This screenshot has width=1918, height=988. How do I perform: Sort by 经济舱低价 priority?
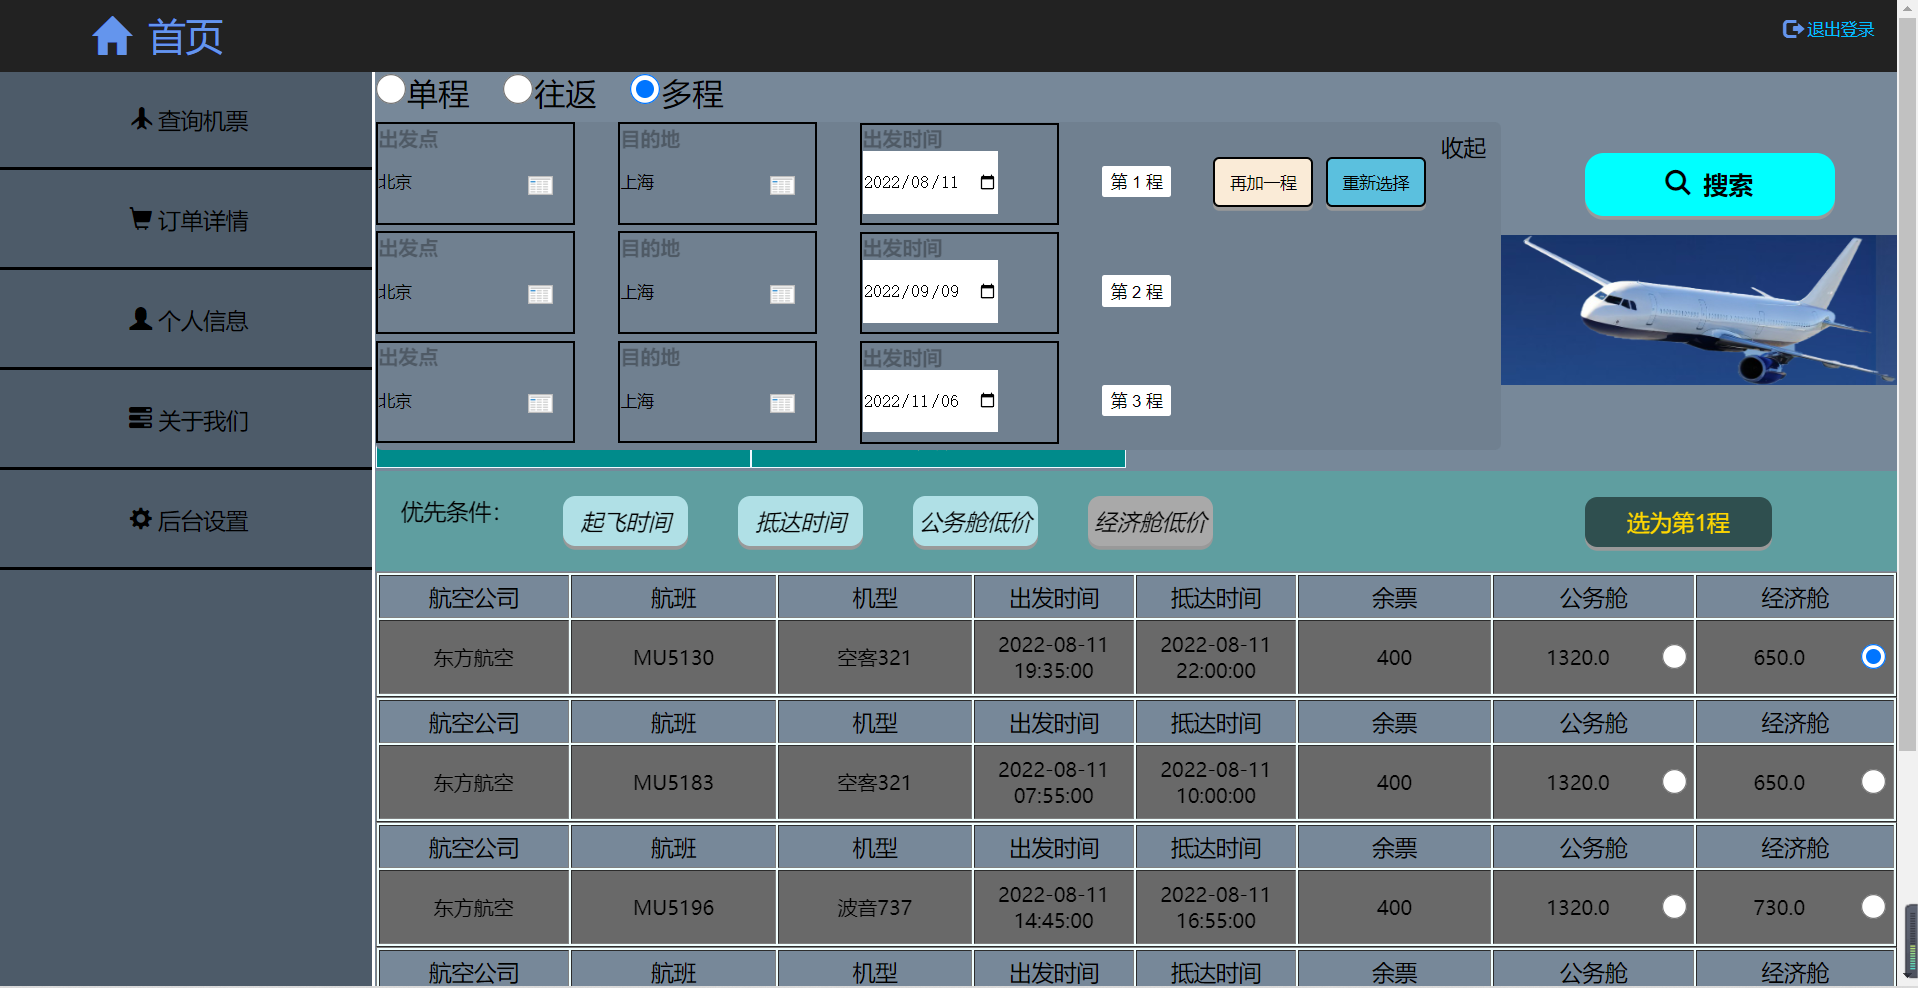(1151, 522)
